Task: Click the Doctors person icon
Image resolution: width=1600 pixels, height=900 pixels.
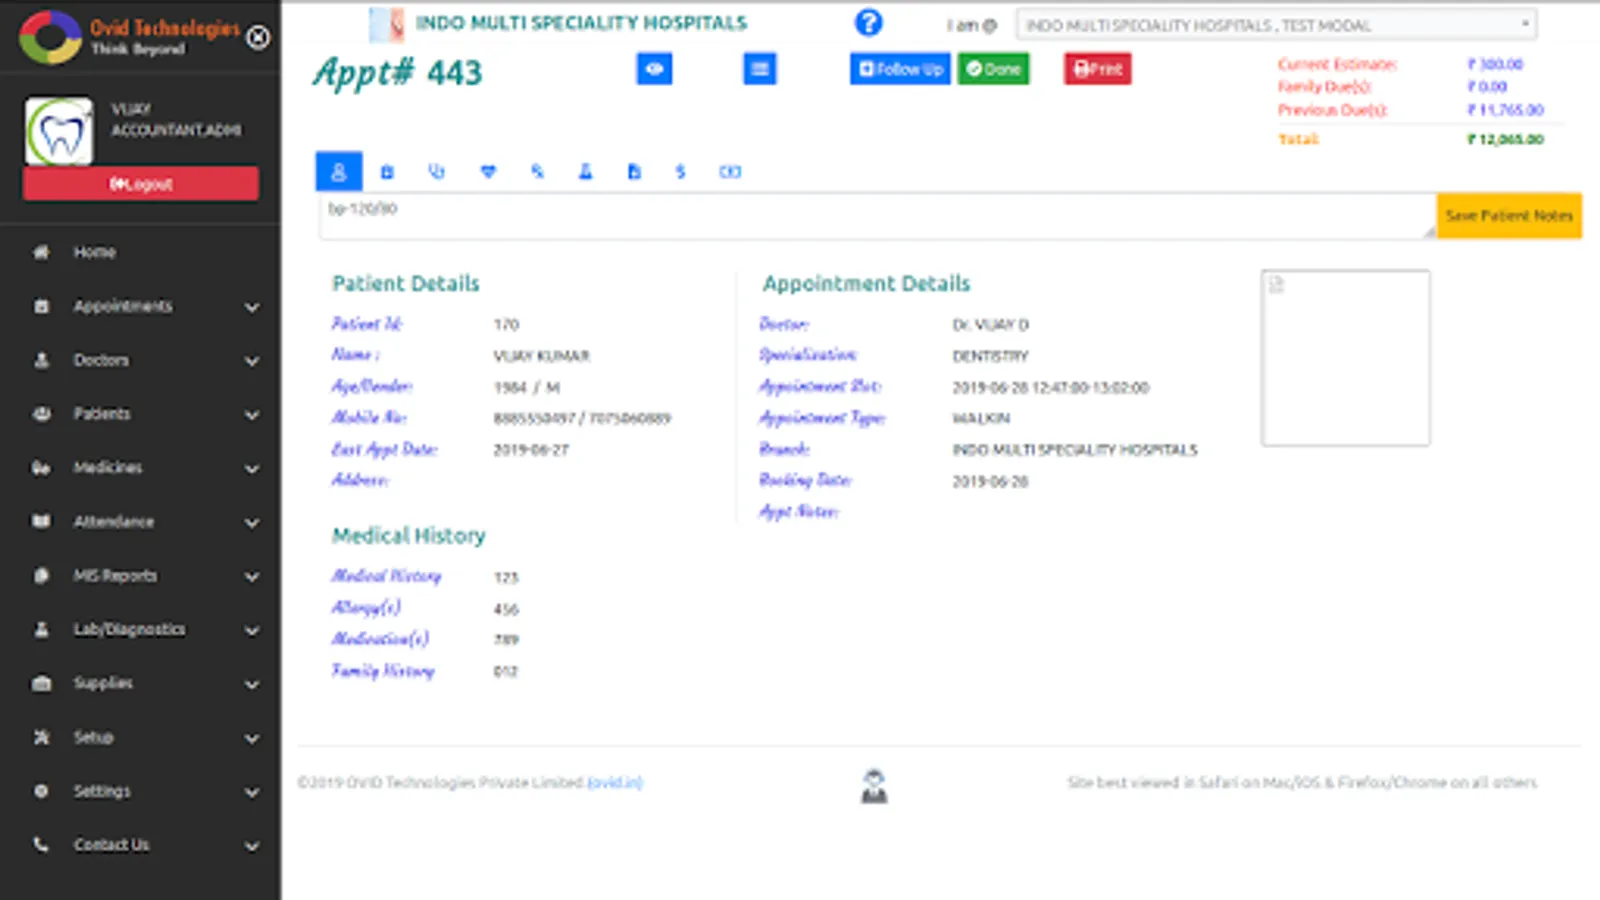Action: click(x=41, y=360)
